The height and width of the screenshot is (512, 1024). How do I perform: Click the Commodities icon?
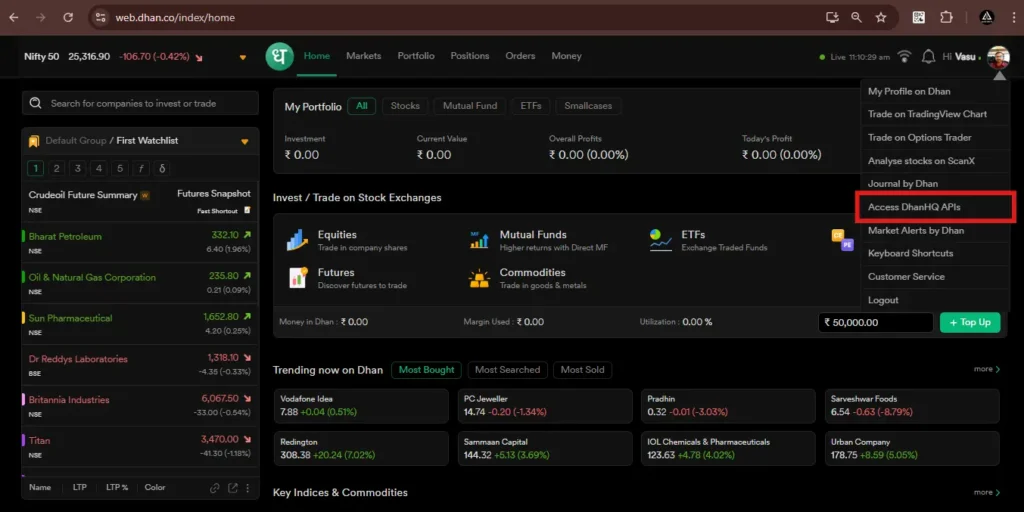[x=480, y=278]
